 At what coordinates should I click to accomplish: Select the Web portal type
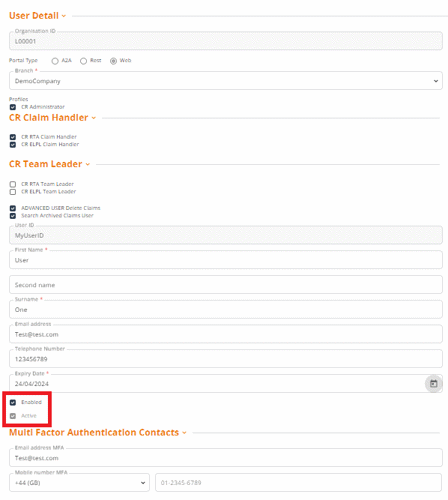pyautogui.click(x=113, y=61)
